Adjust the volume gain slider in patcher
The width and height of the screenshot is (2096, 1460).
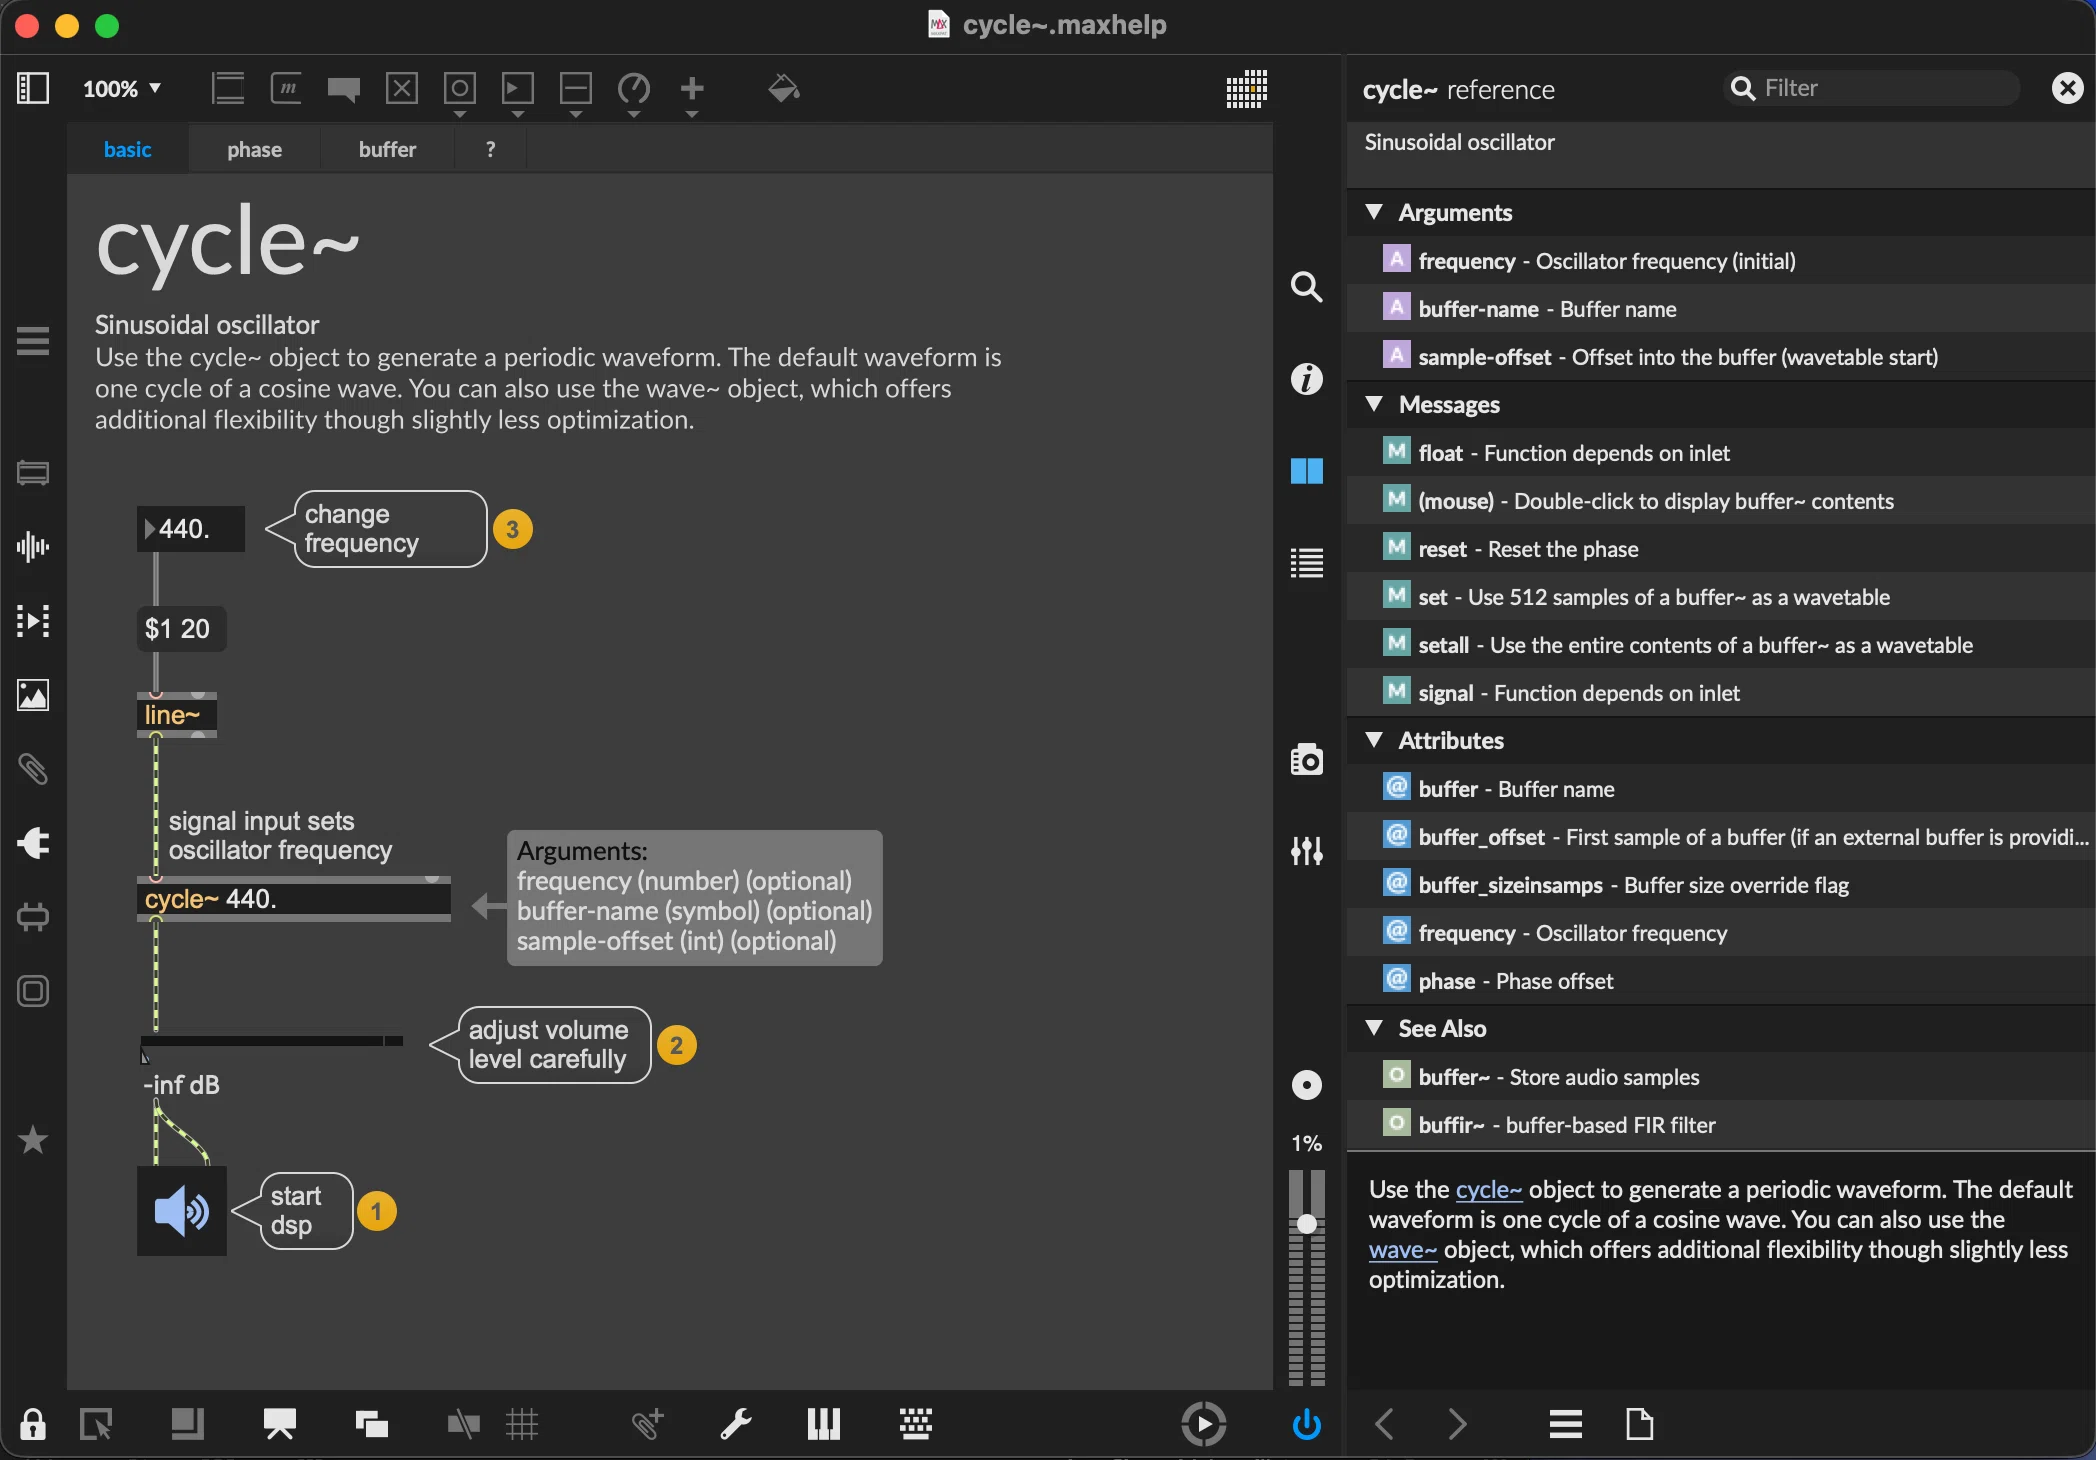[x=272, y=1041]
